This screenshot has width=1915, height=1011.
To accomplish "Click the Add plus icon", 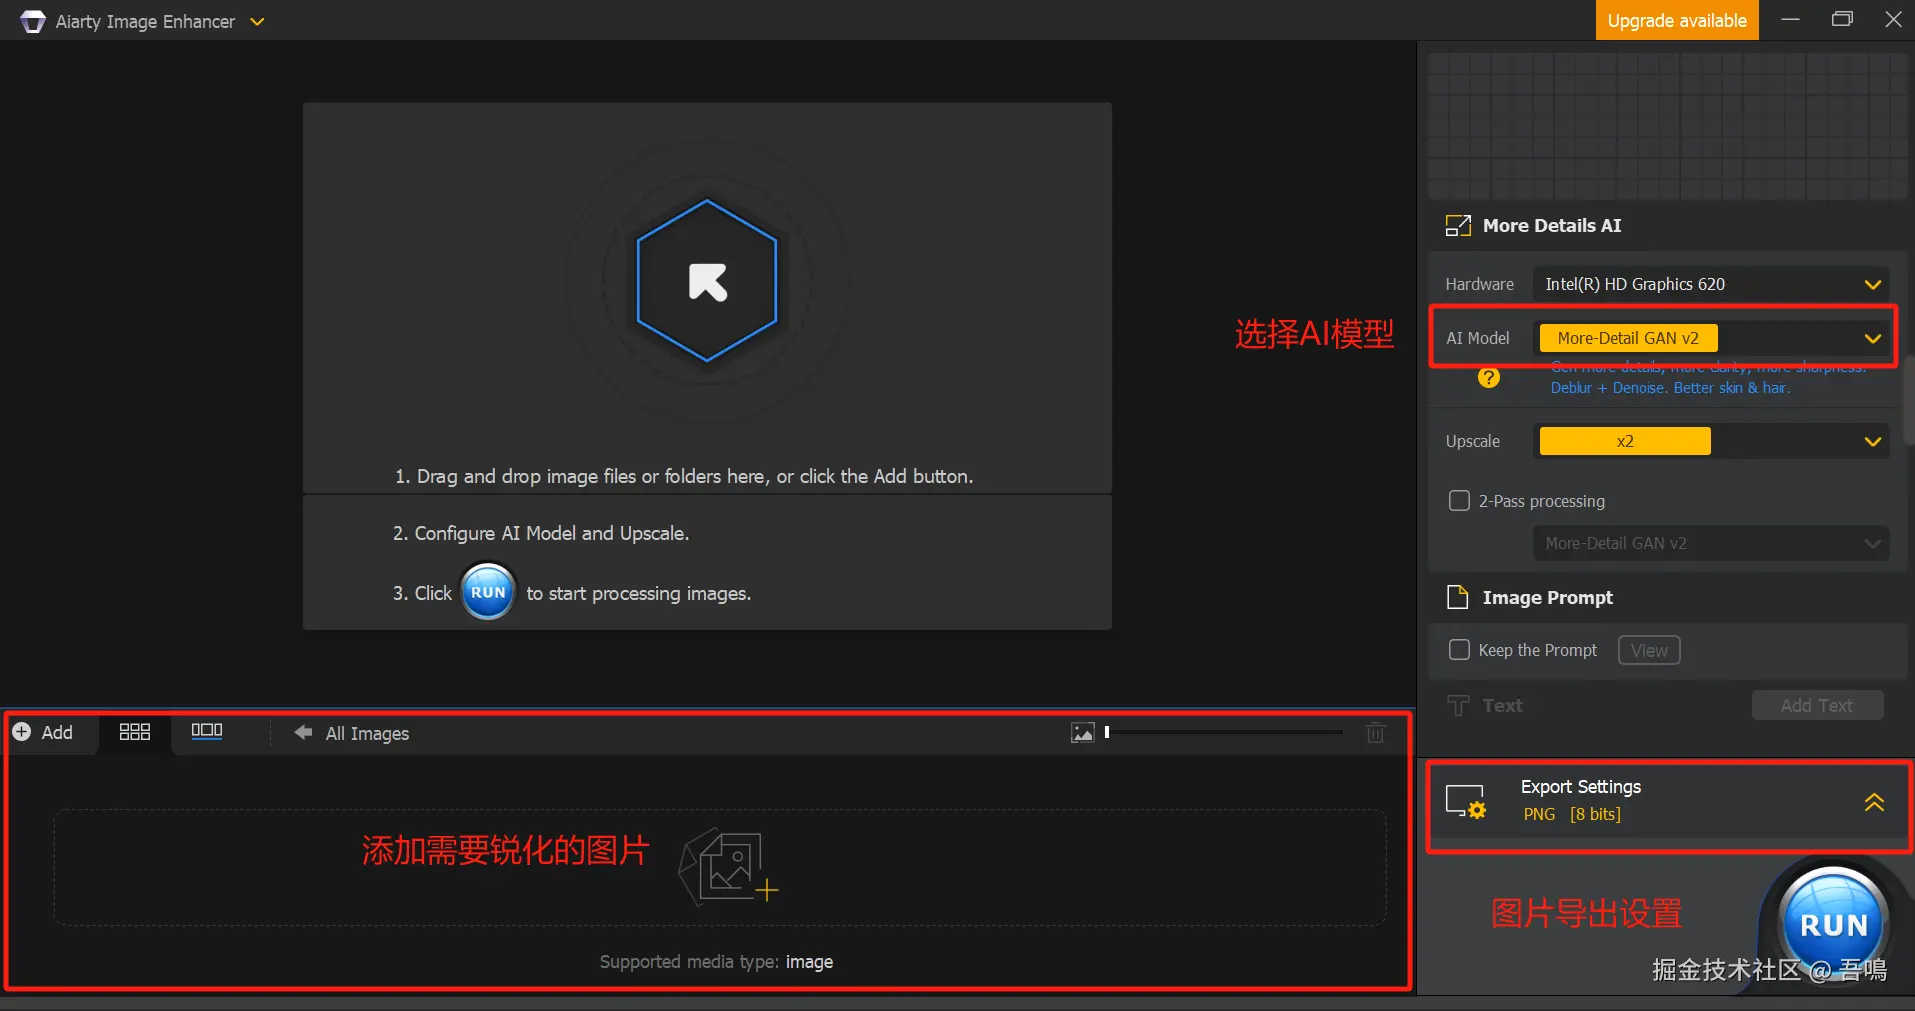I will (x=21, y=732).
